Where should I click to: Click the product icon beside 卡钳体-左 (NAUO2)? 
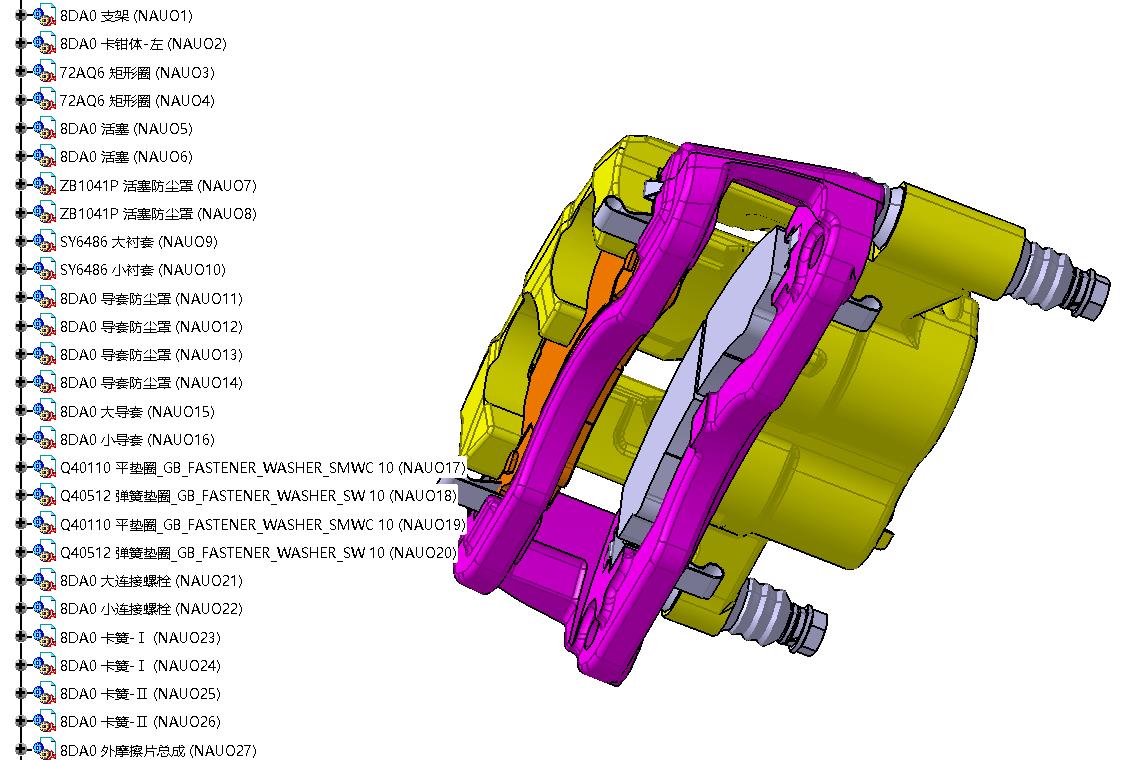pos(44,44)
